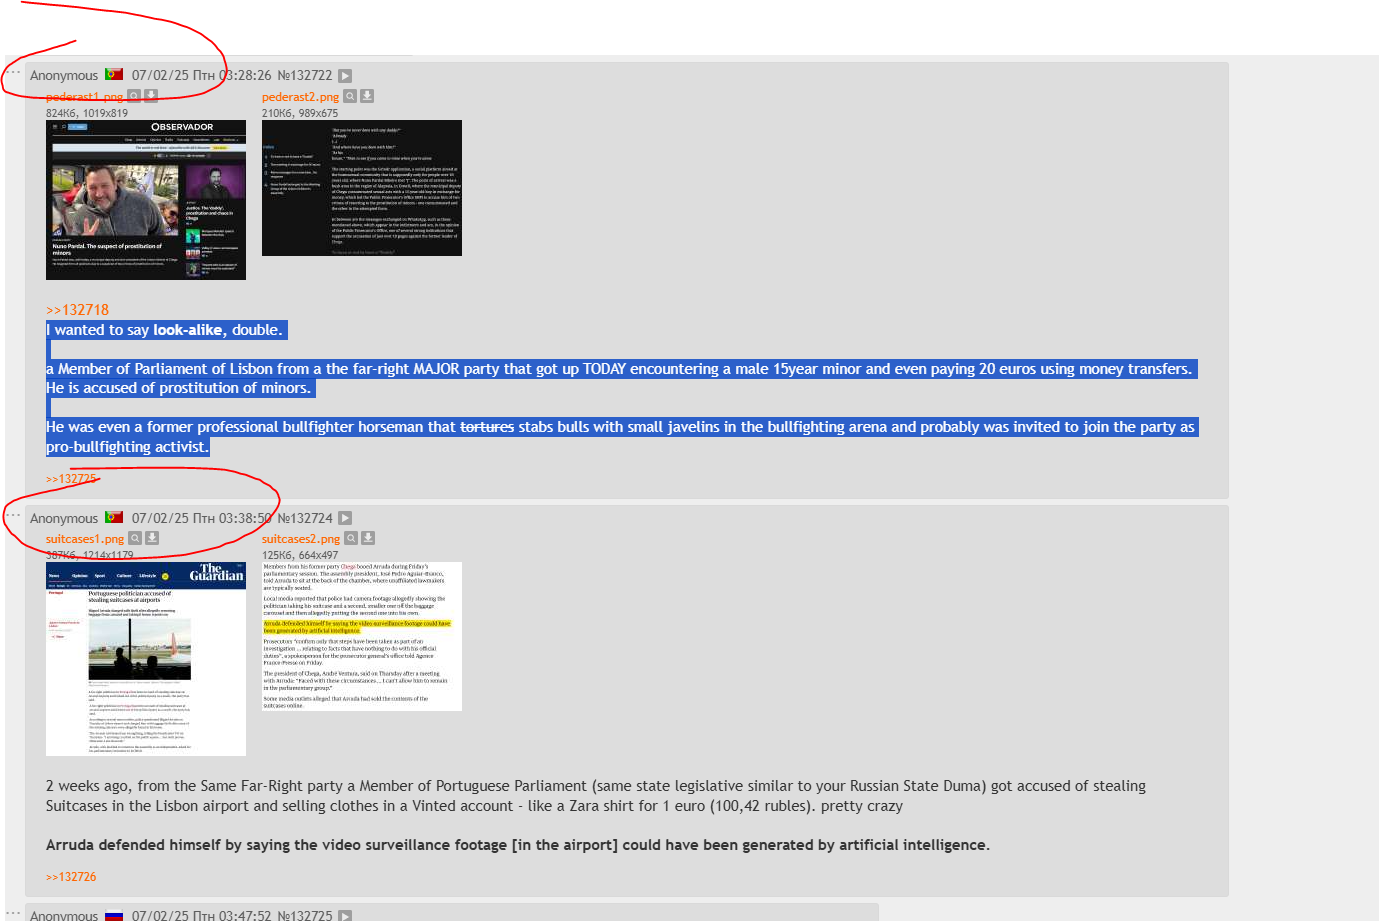Download the suitcases2.png file via its icon
The height and width of the screenshot is (921, 1379).
click(x=368, y=538)
